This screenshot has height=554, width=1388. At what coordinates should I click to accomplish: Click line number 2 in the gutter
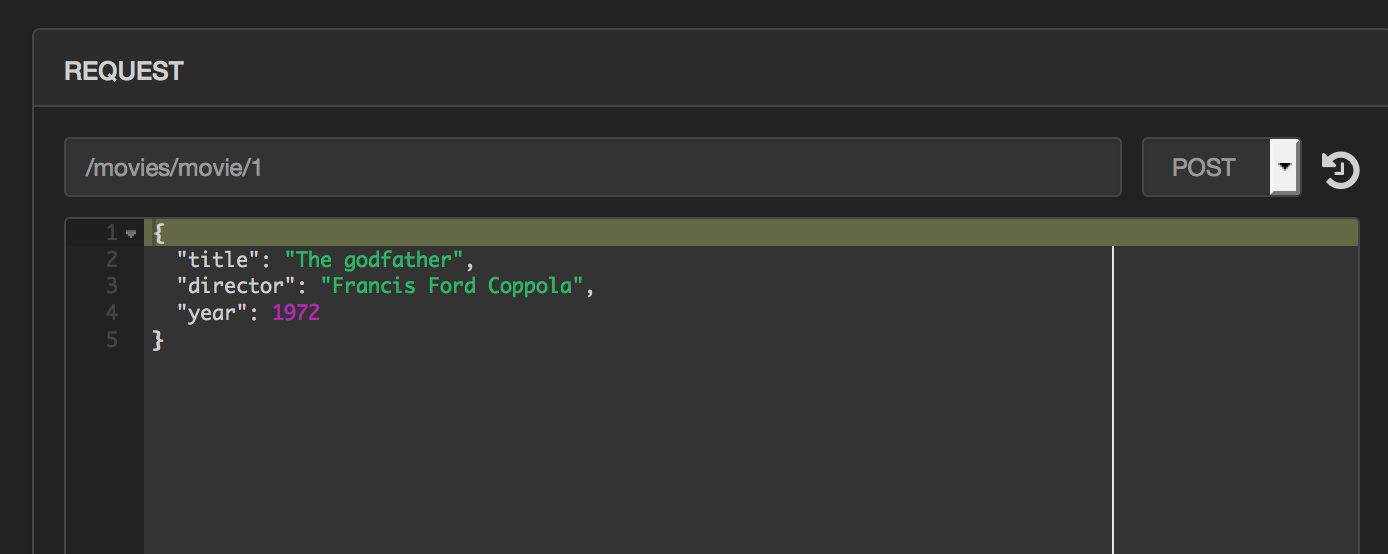click(x=111, y=260)
